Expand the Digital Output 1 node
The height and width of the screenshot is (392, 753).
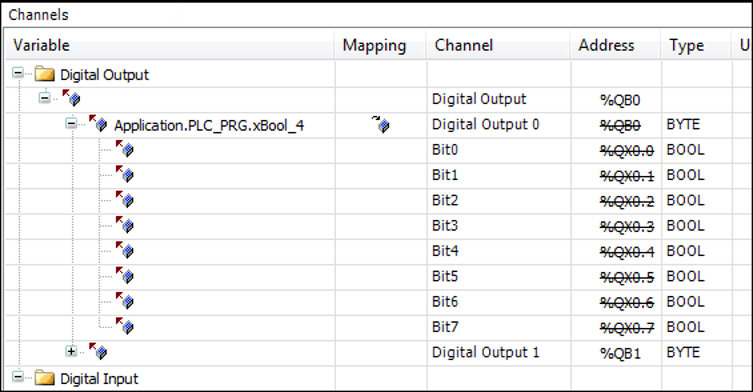coord(71,351)
